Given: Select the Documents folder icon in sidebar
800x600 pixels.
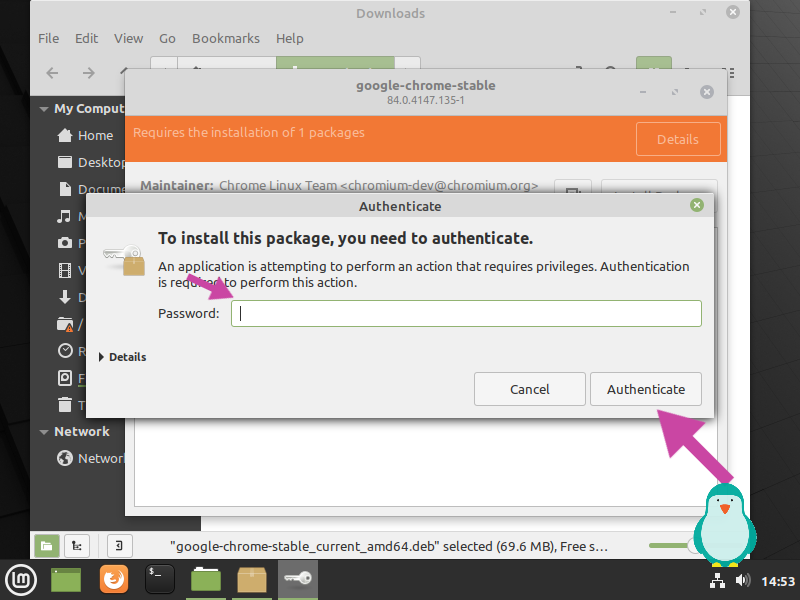Looking at the screenshot, I should [65, 189].
